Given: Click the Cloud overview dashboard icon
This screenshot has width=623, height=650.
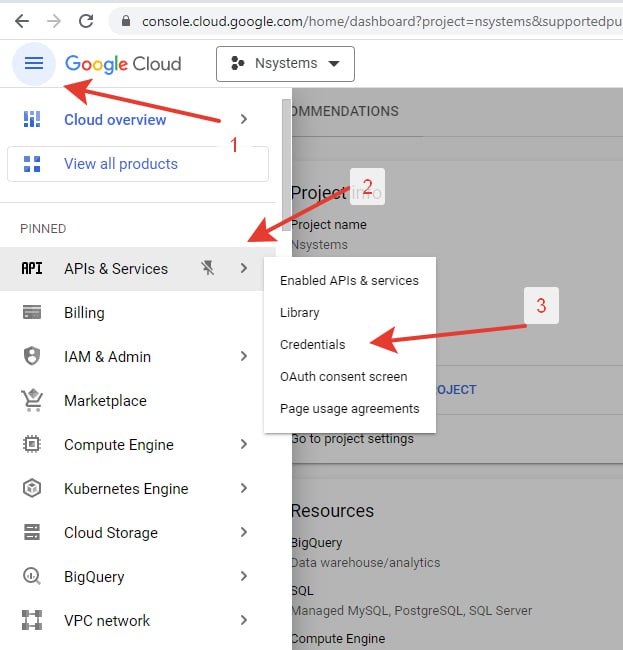Looking at the screenshot, I should pyautogui.click(x=32, y=119).
